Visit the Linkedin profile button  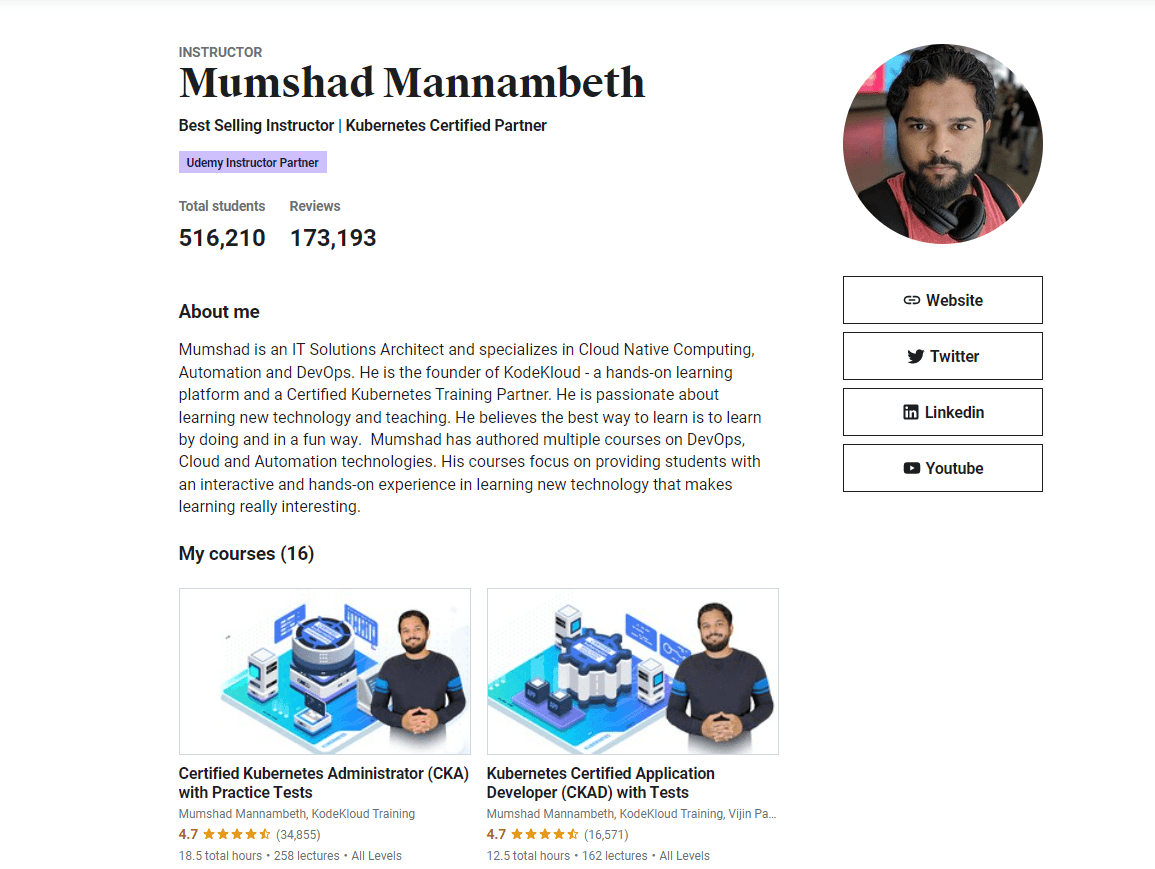[943, 412]
